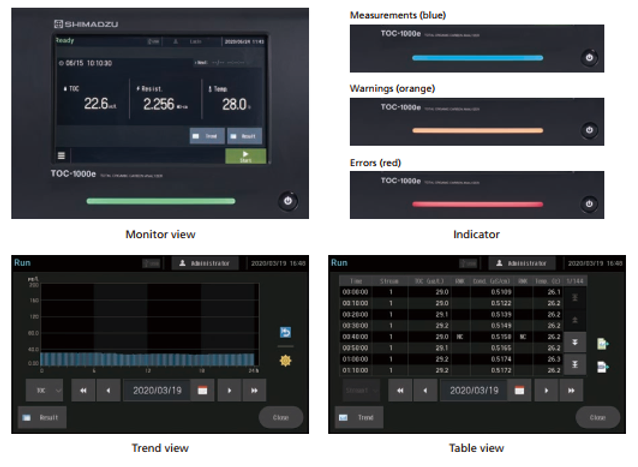Click the red error indicator bar
Viewport: 638px width, 467px height.
click(x=477, y=204)
